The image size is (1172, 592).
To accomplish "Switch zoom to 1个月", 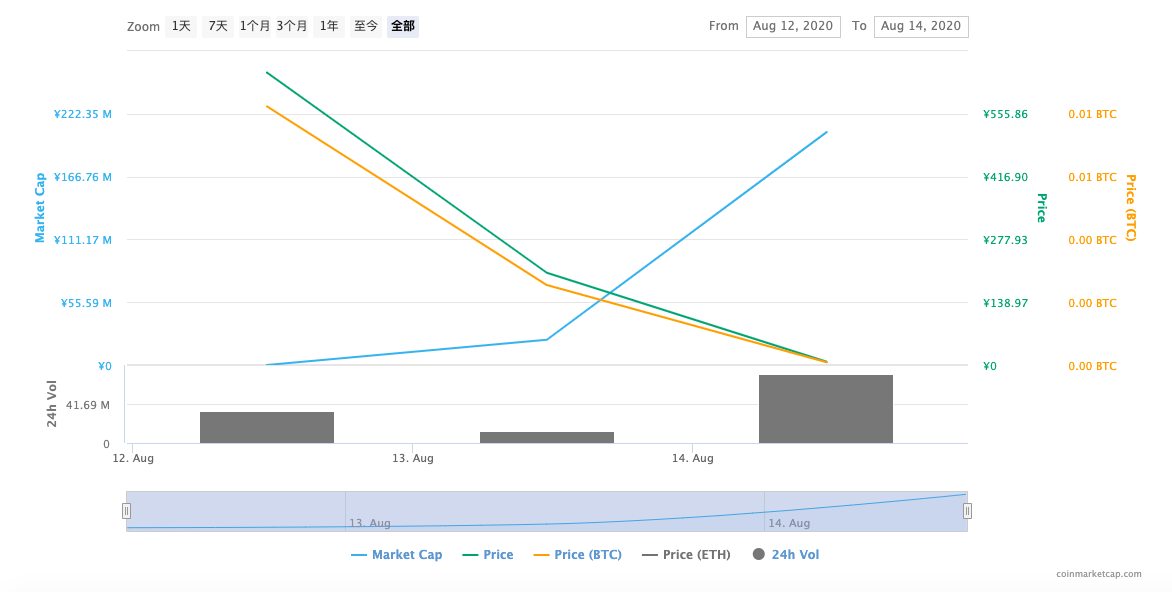I will point(255,27).
